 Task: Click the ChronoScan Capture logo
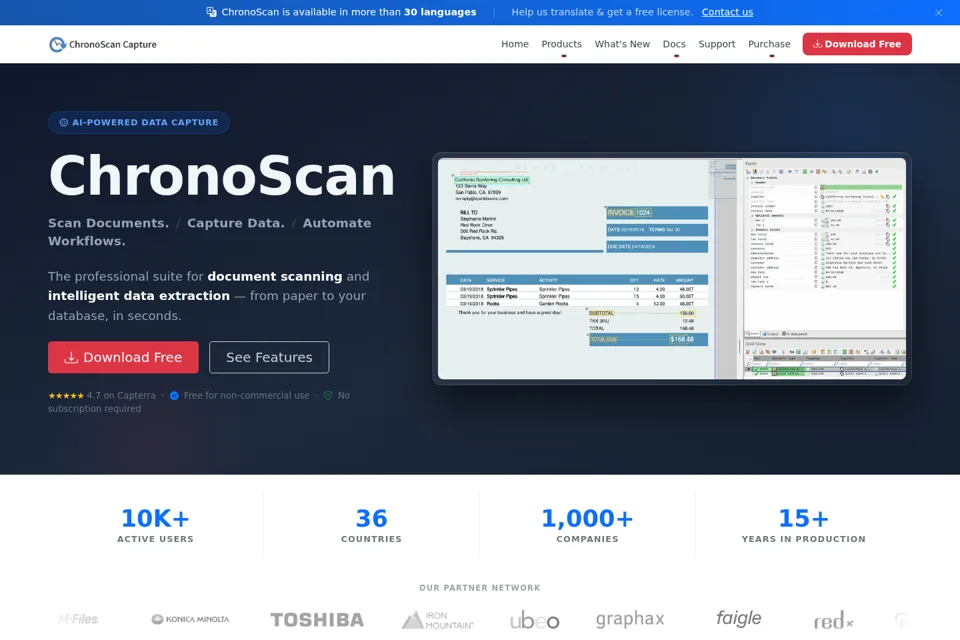pyautogui.click(x=103, y=44)
